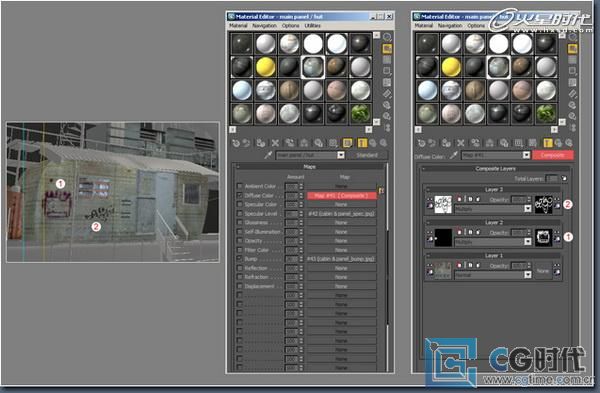
Task: Open Layer 2 blend mode dropdown
Action: pyautogui.click(x=528, y=242)
